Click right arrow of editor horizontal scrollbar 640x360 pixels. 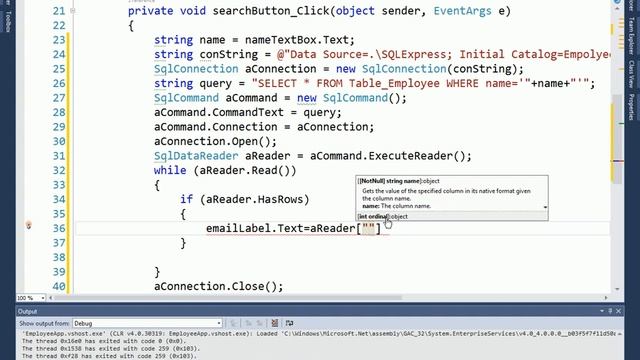point(606,298)
